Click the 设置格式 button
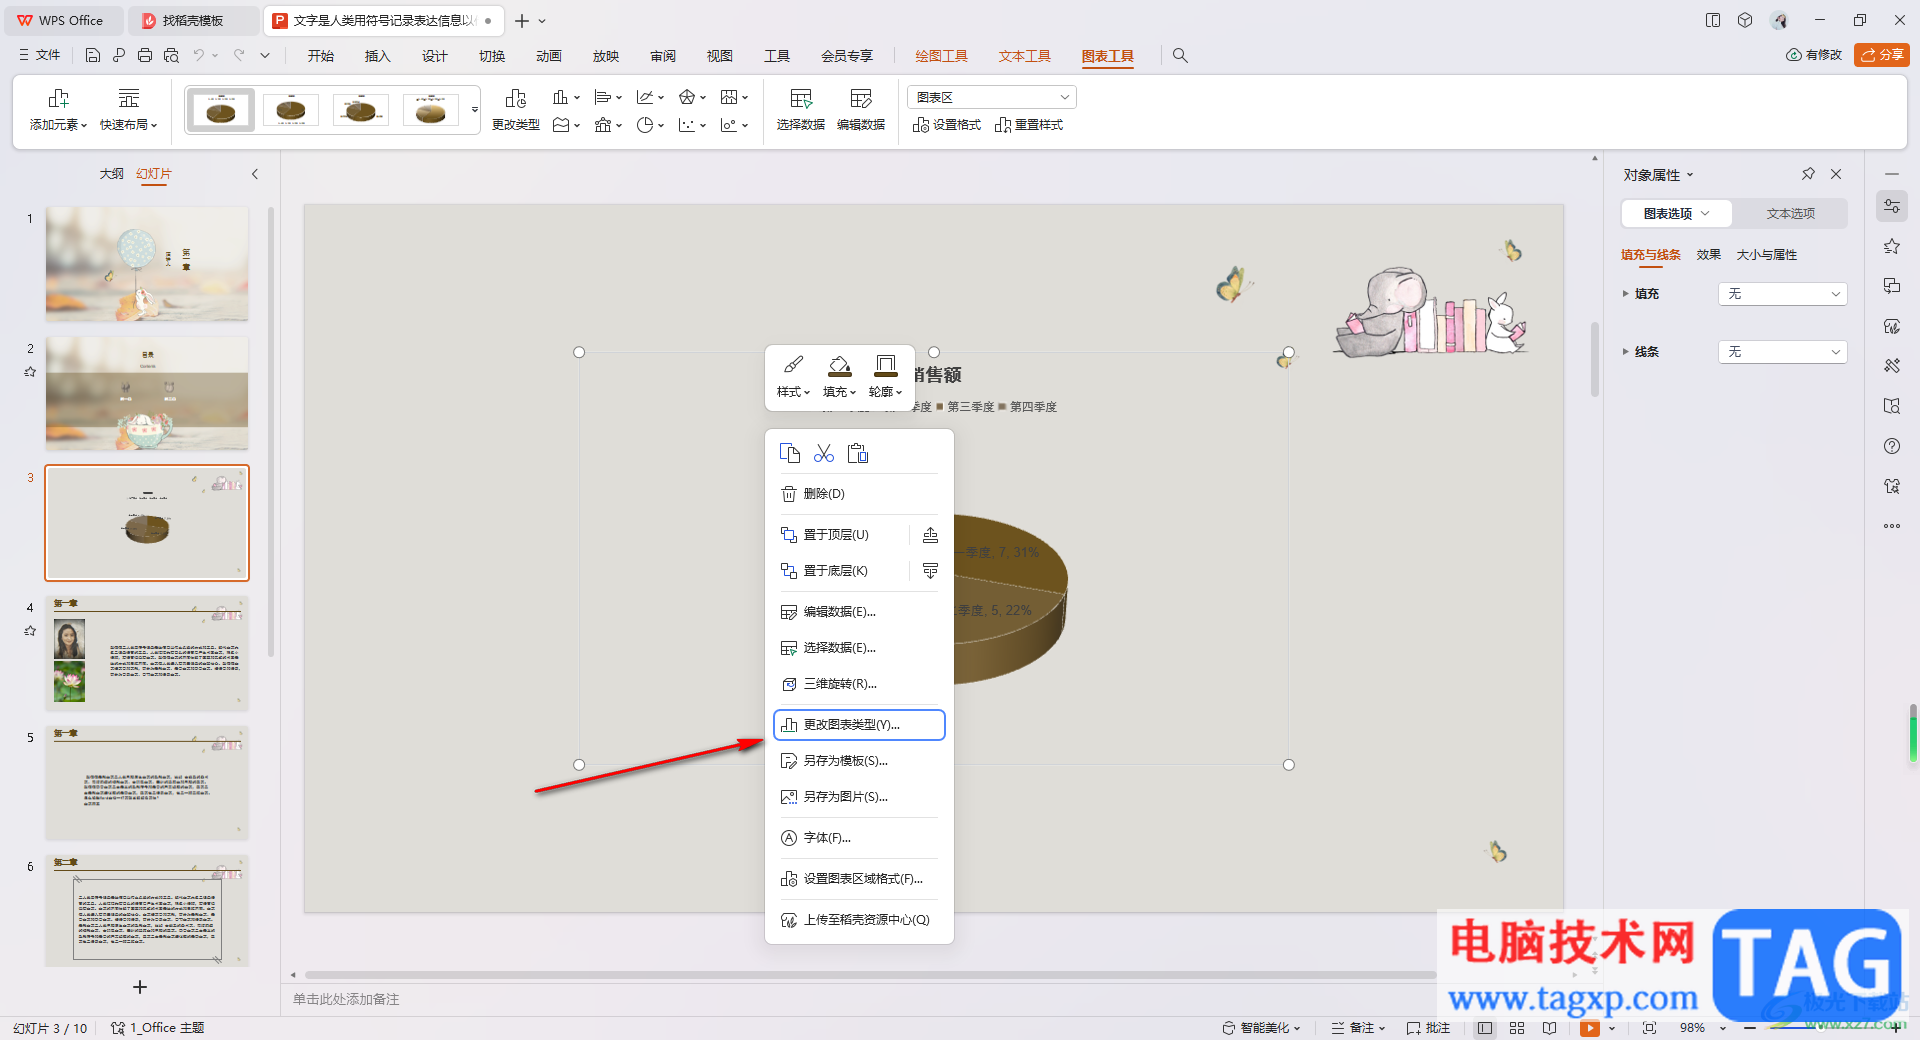Image resolution: width=1920 pixels, height=1040 pixels. pyautogui.click(x=946, y=125)
